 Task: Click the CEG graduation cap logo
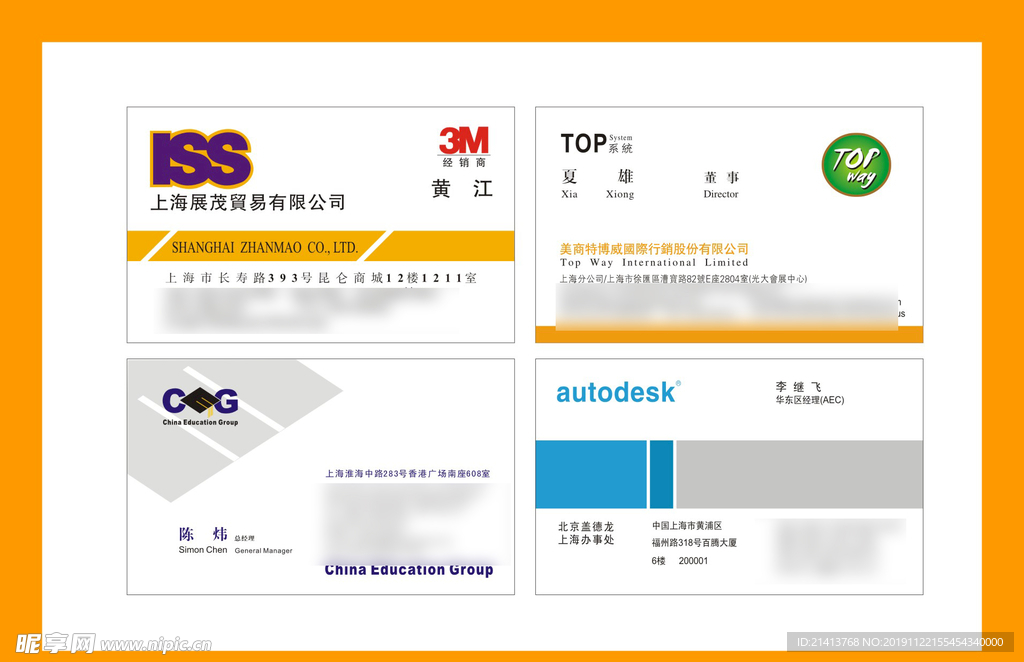coord(200,401)
